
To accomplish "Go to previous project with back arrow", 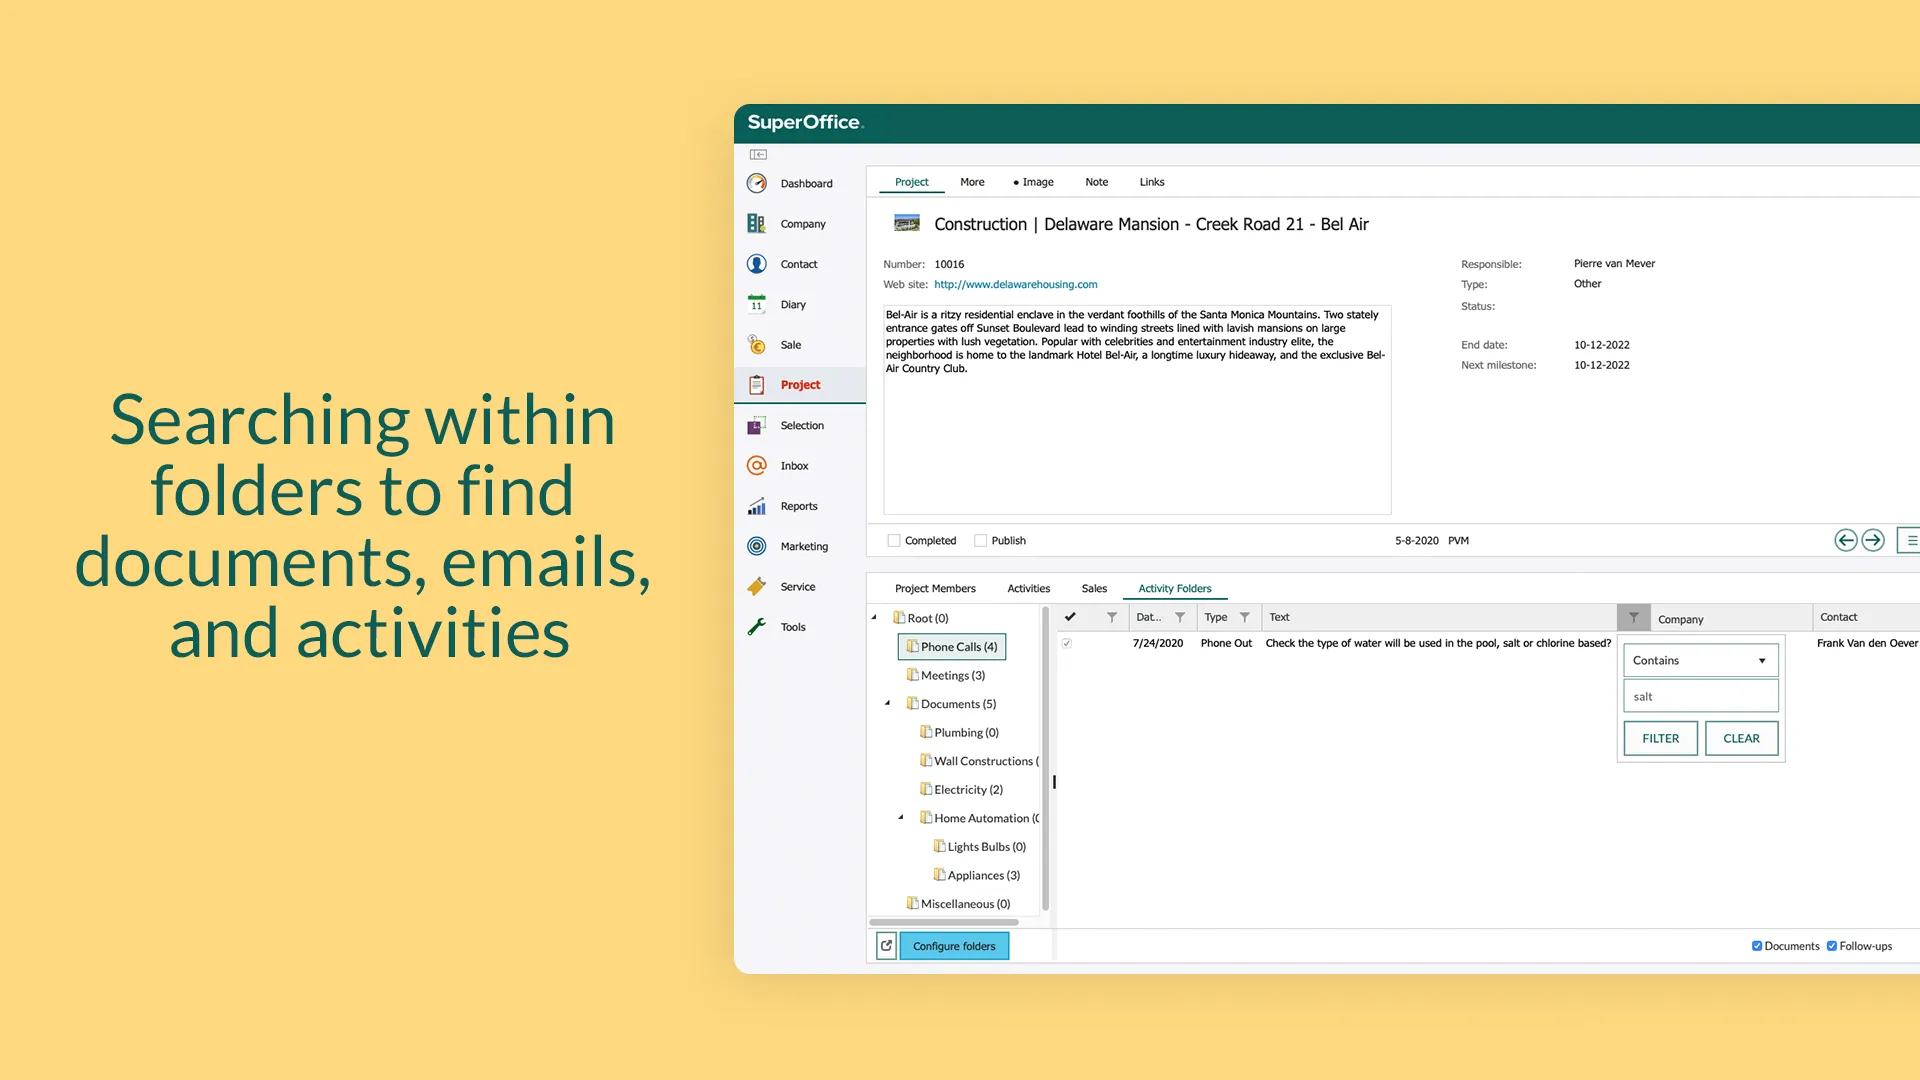I will point(1845,541).
